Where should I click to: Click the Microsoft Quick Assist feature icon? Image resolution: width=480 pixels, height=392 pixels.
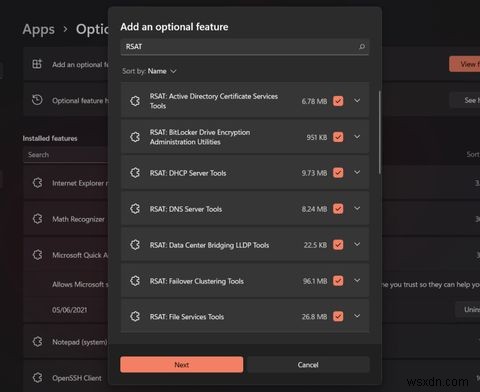tap(37, 255)
